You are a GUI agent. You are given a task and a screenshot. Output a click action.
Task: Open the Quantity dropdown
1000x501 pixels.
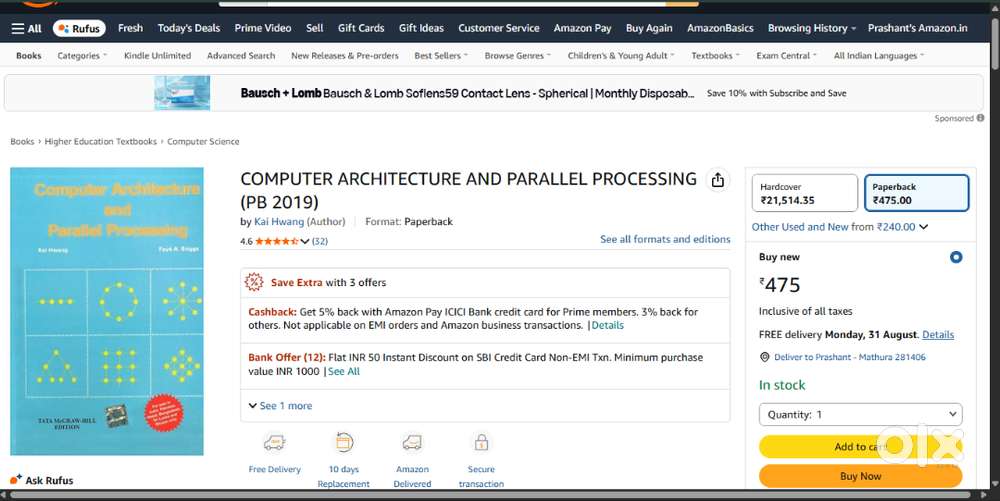pyautogui.click(x=860, y=414)
